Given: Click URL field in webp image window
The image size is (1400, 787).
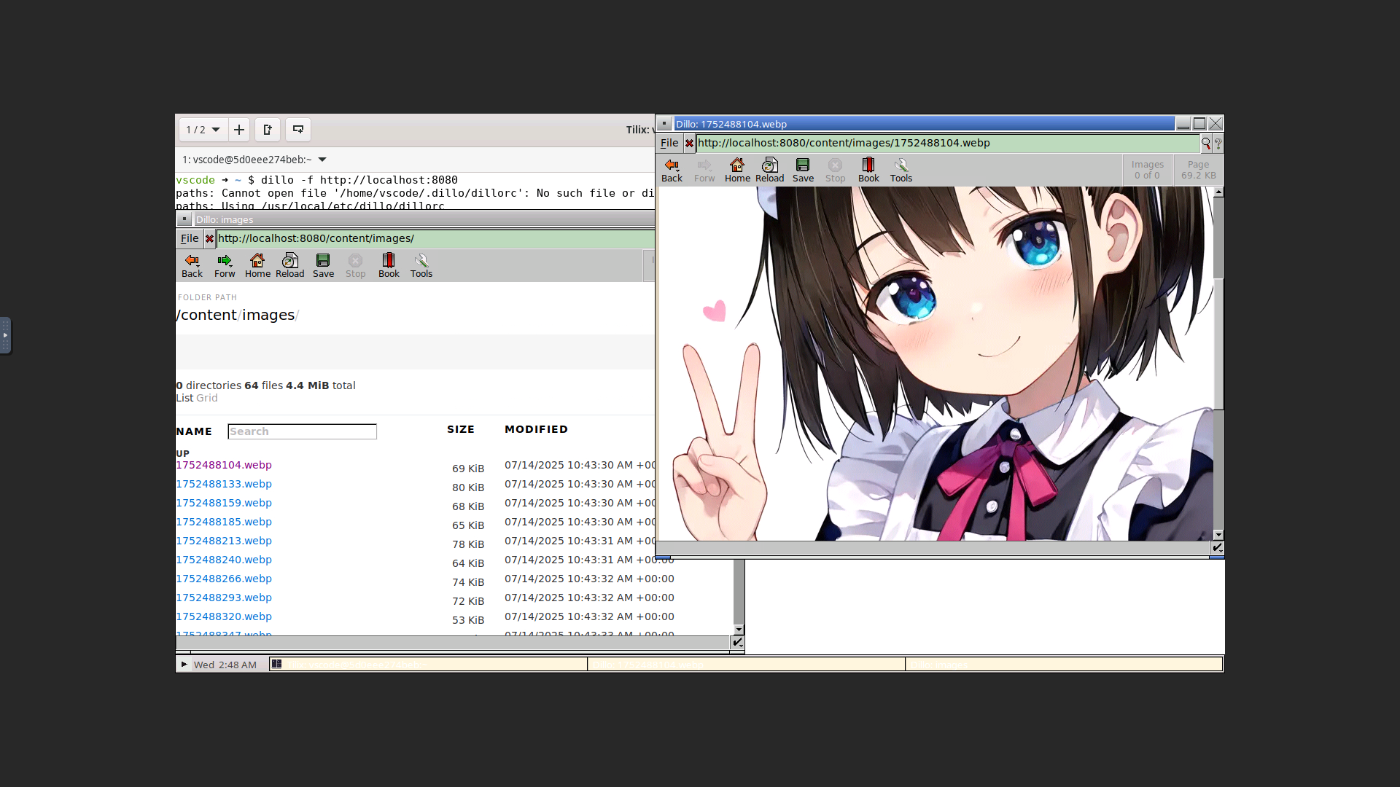Looking at the screenshot, I should coord(947,143).
